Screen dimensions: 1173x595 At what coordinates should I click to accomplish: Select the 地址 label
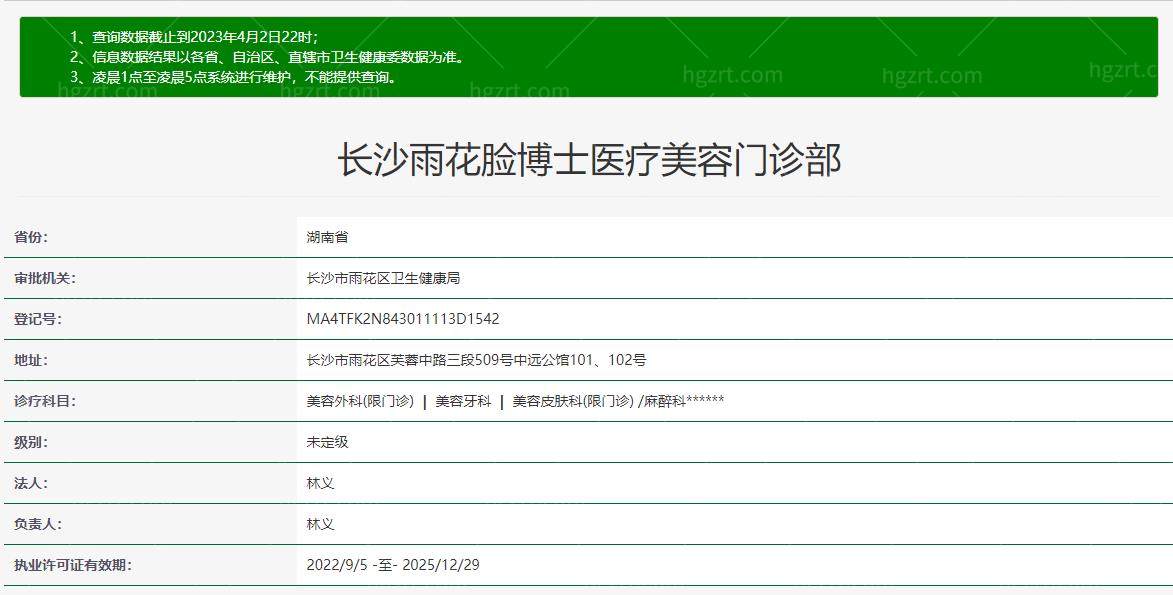tap(31, 361)
